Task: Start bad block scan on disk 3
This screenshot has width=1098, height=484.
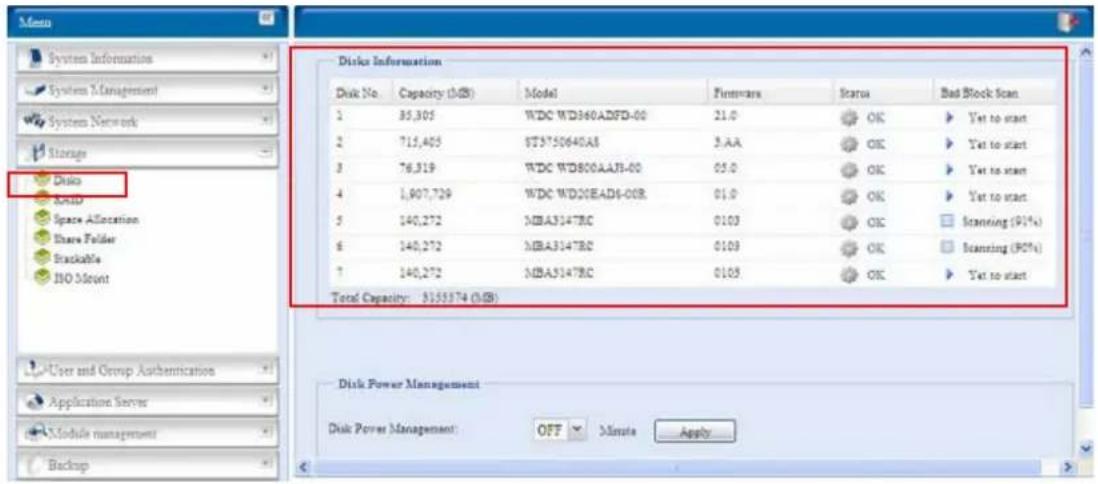Action: 950,170
